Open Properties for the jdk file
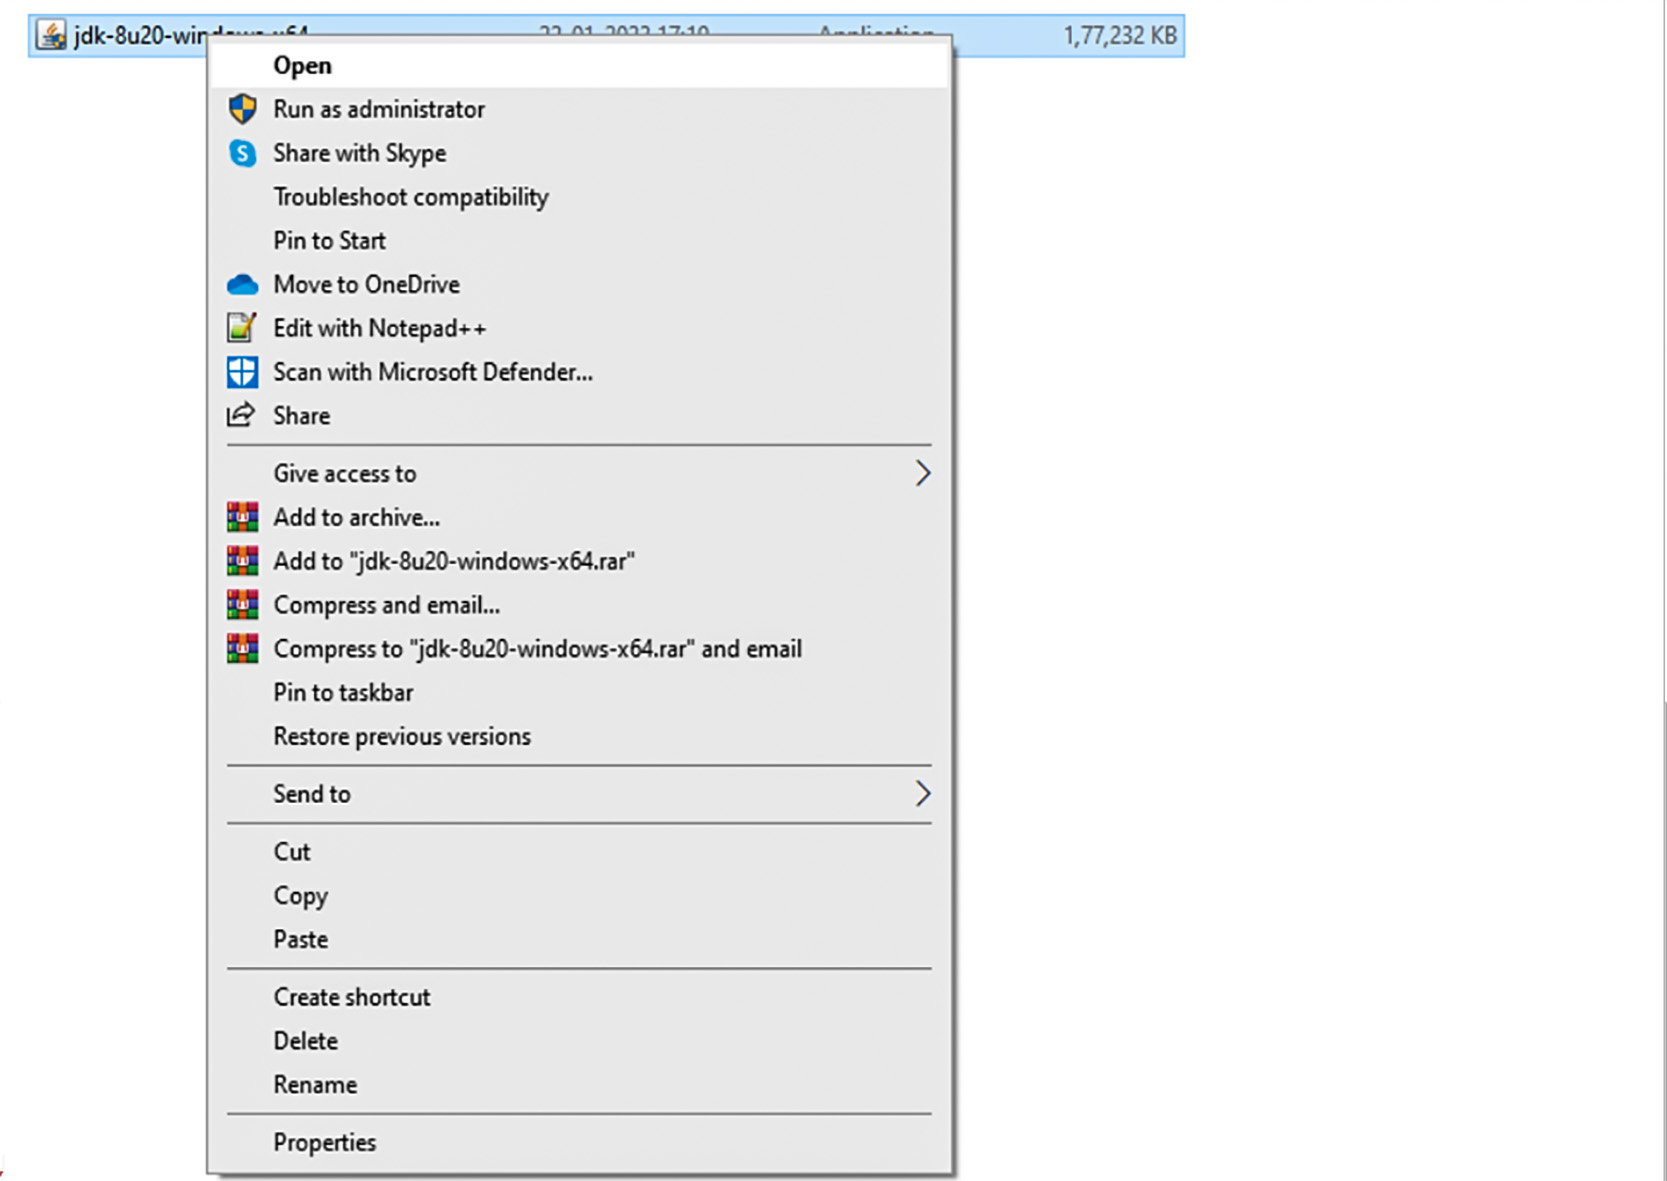Screen dimensions: 1667x1181 tap(325, 1143)
